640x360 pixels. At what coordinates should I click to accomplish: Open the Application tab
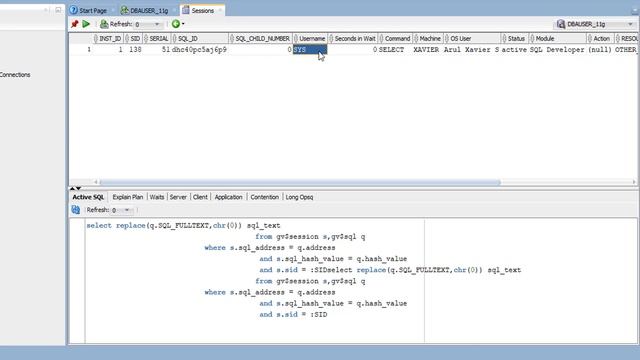click(228, 197)
